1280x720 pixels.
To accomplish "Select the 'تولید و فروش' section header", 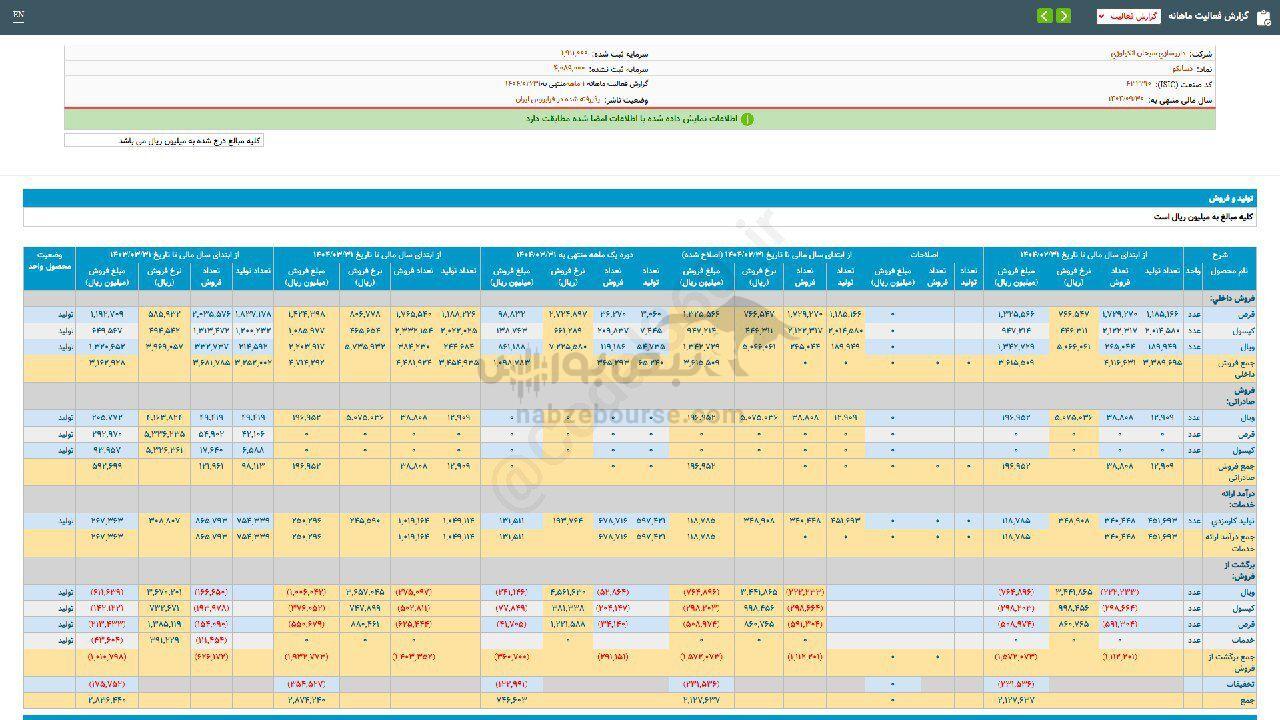I will click(1236, 199).
